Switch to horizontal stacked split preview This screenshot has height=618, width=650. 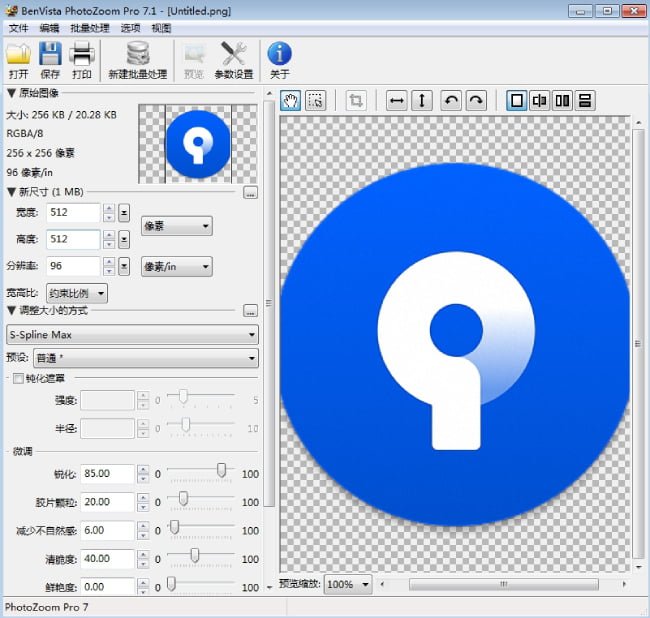tap(585, 100)
